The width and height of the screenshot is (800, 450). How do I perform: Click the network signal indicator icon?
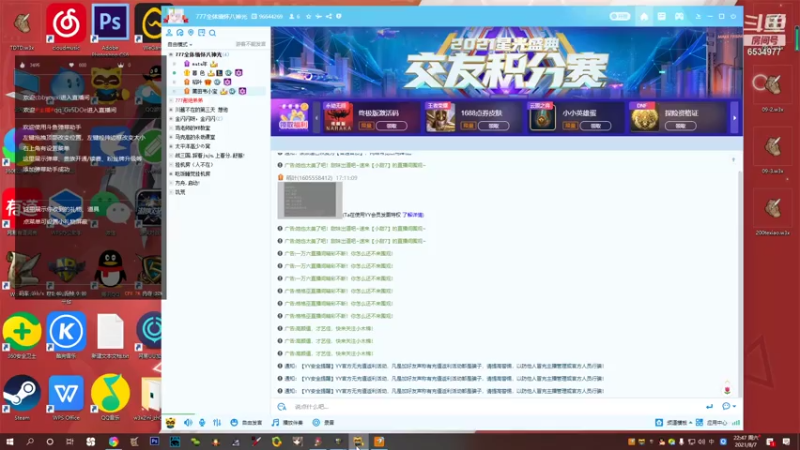736,422
